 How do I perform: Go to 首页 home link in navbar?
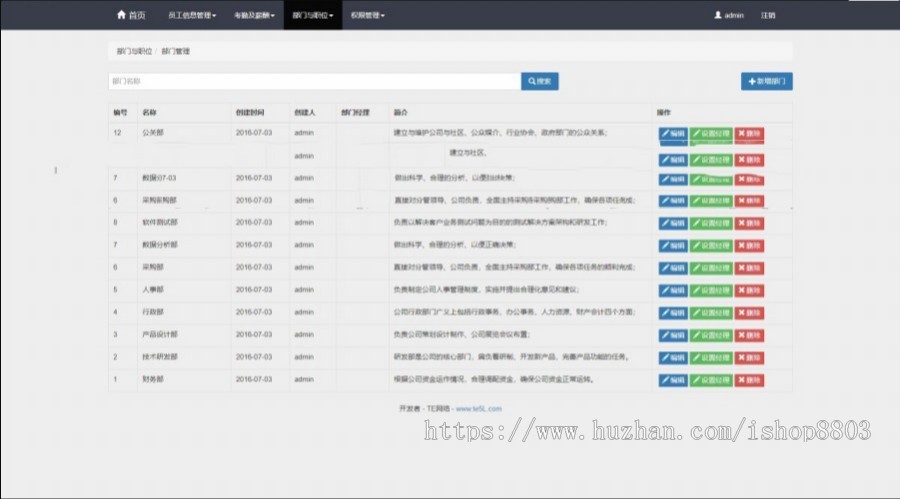point(131,15)
